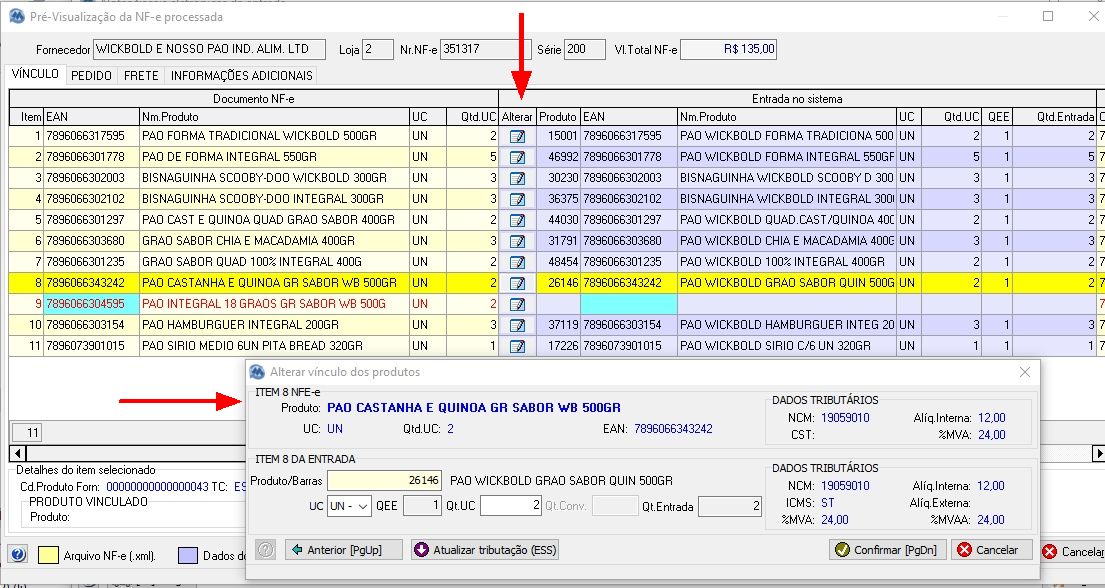Click the blue help icon in the legend bar
Screen dimensions: 1105x588
coord(19,555)
